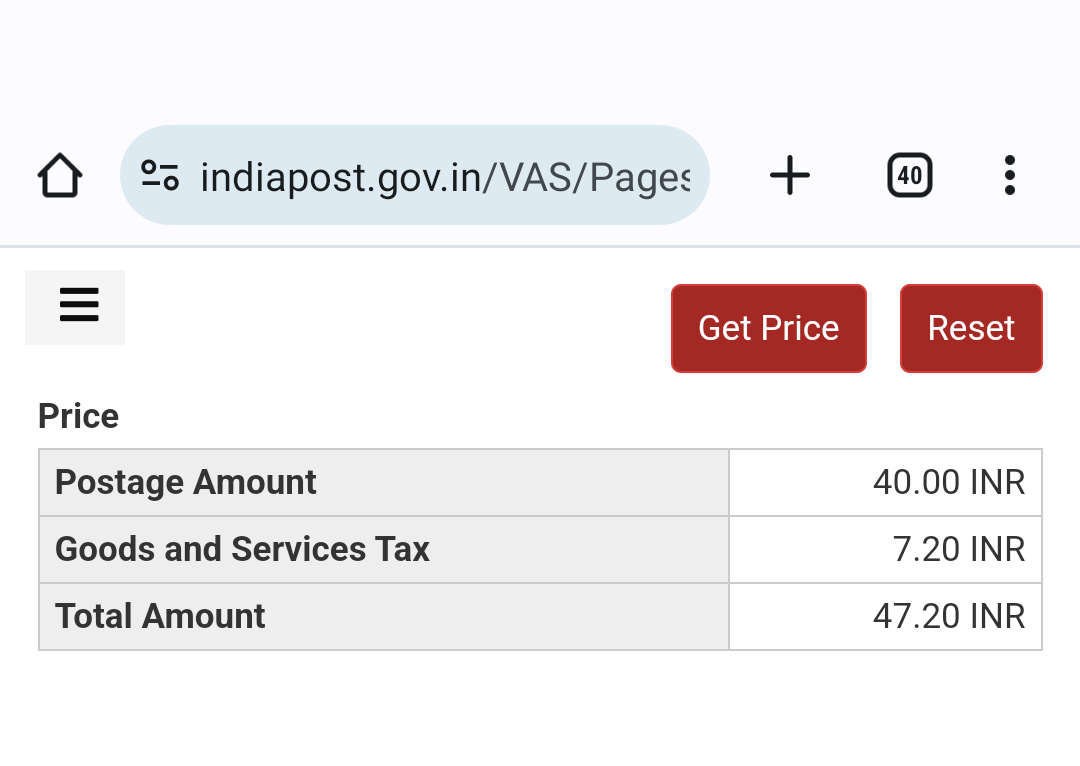Click the 40.00 INR postage value
1080x766 pixels.
pyautogui.click(x=948, y=482)
